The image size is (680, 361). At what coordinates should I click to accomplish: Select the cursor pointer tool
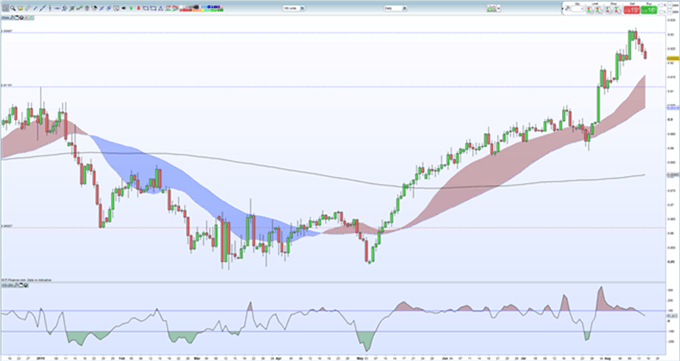coord(5,8)
